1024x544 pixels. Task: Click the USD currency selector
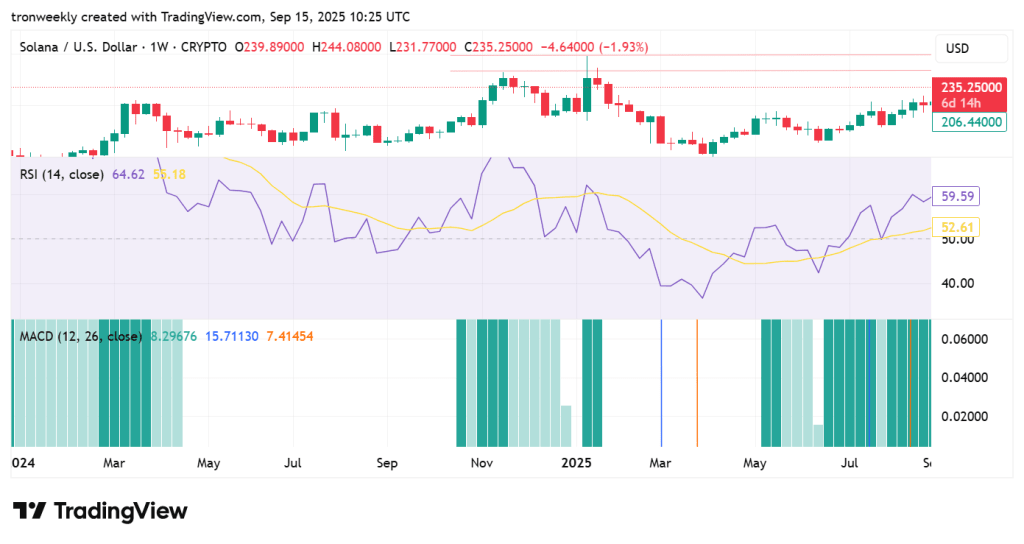point(971,48)
